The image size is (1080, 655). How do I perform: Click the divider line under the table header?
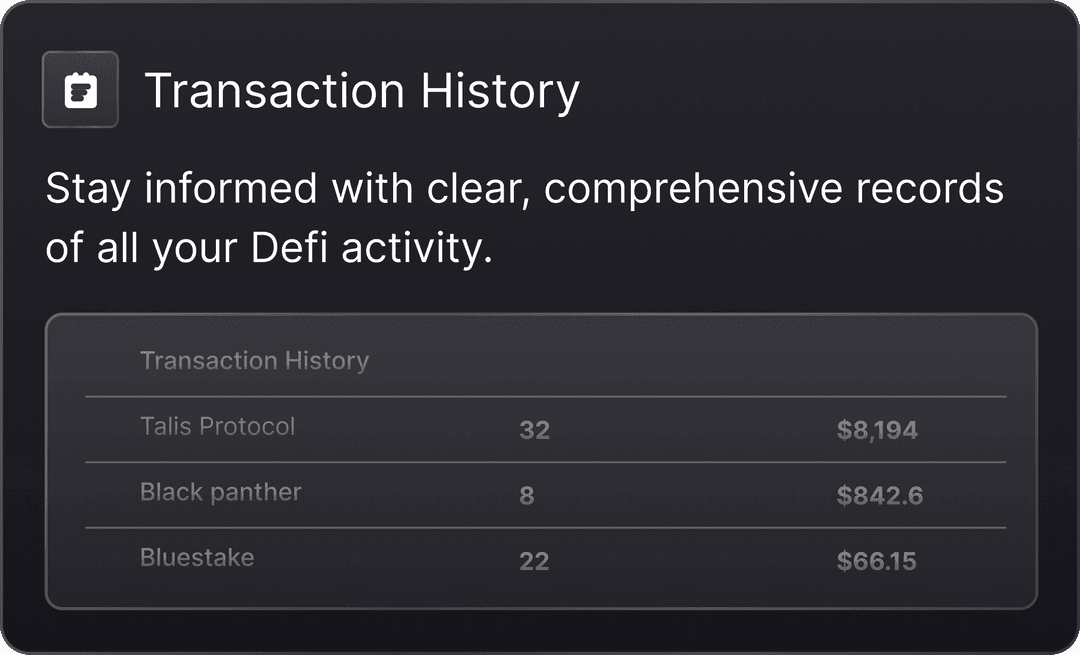(545, 397)
